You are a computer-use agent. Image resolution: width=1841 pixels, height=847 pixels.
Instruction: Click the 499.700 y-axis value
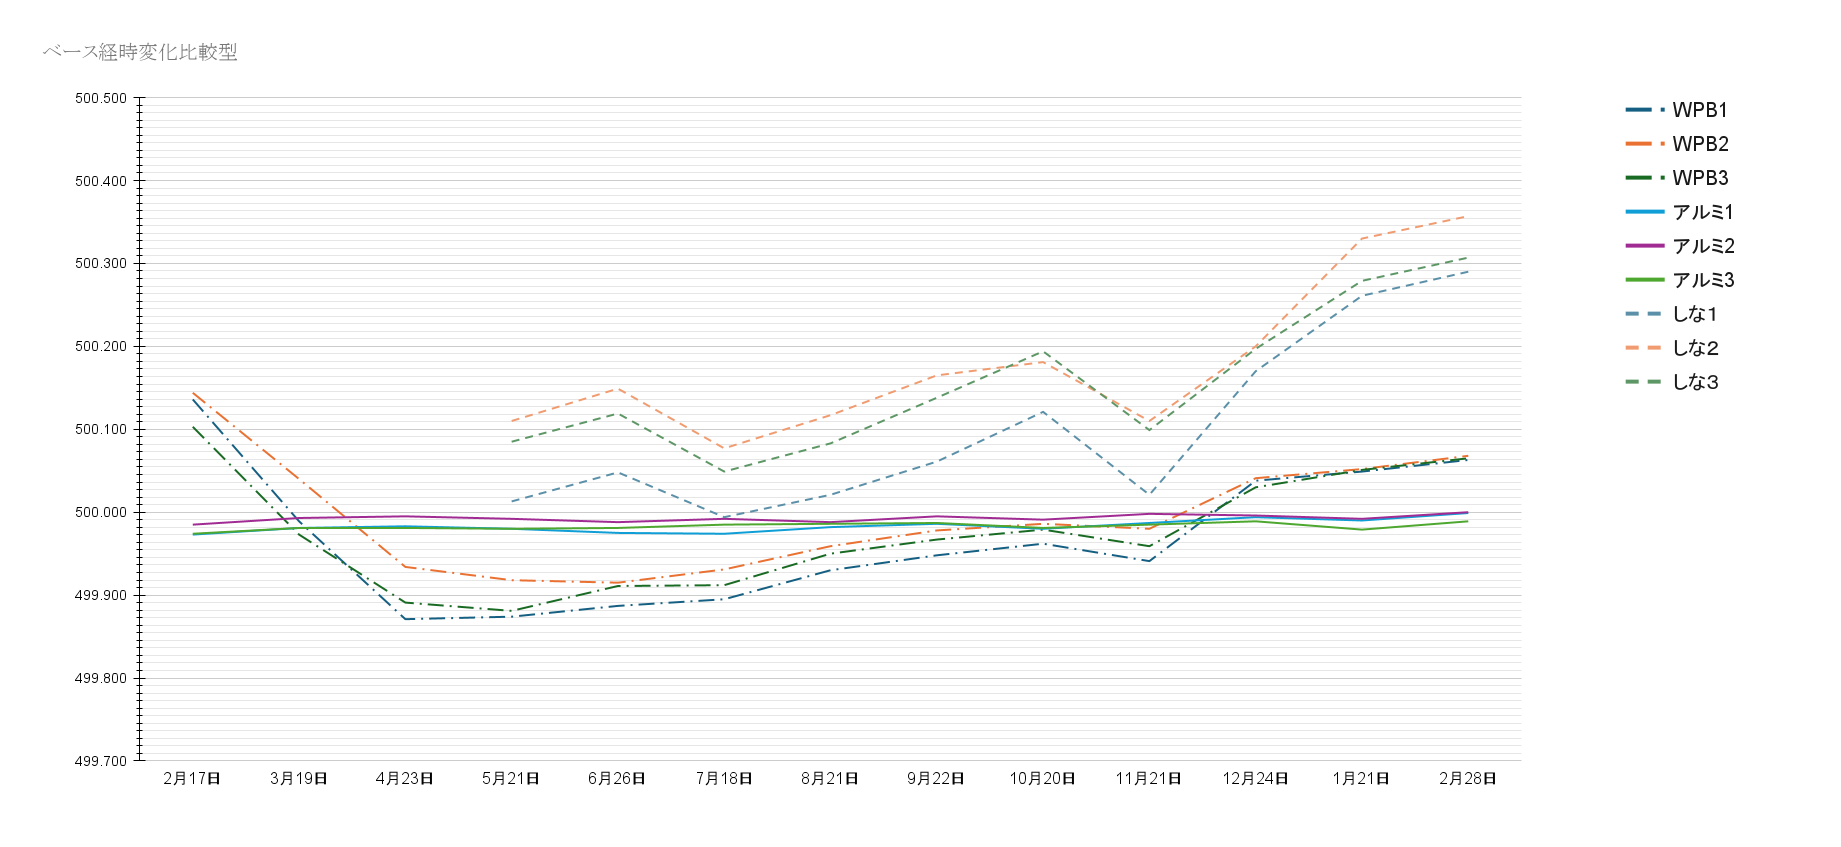tap(101, 761)
